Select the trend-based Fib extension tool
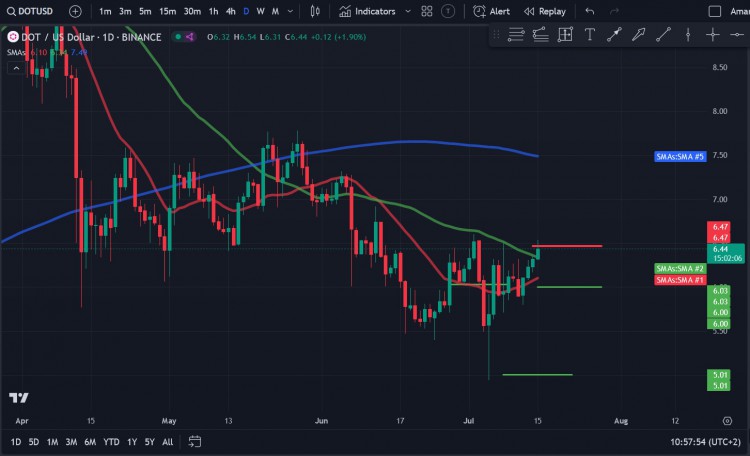The height and width of the screenshot is (456, 750). point(540,34)
